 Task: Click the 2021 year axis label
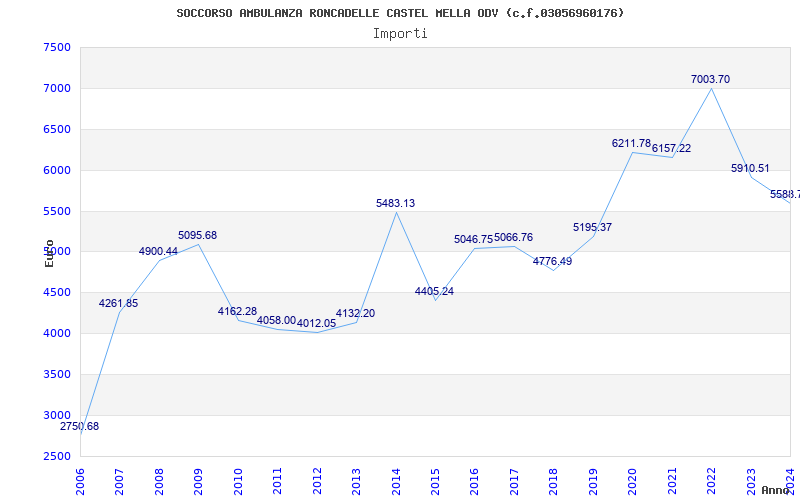tap(672, 482)
